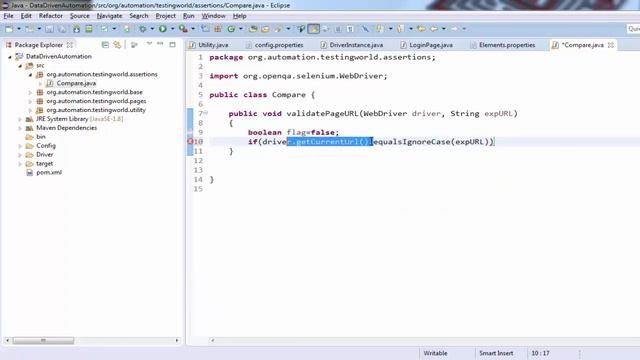Viewport: 640px width, 360px height.
Task: Open the Window menu
Action: click(213, 16)
